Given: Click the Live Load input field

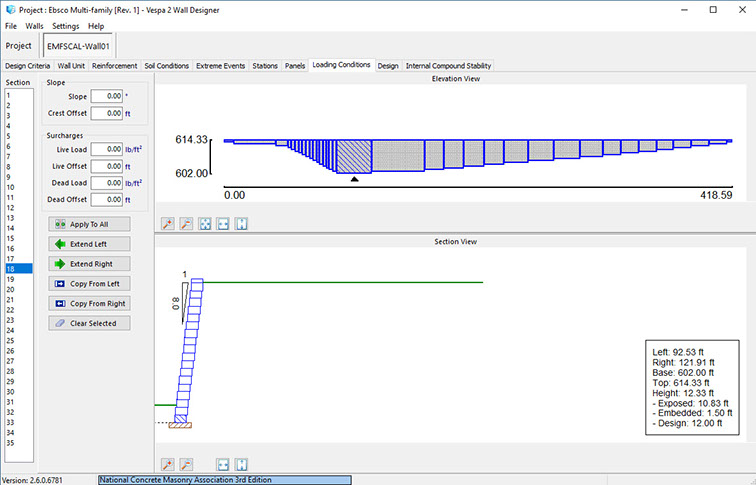Looking at the screenshot, I should point(106,148).
